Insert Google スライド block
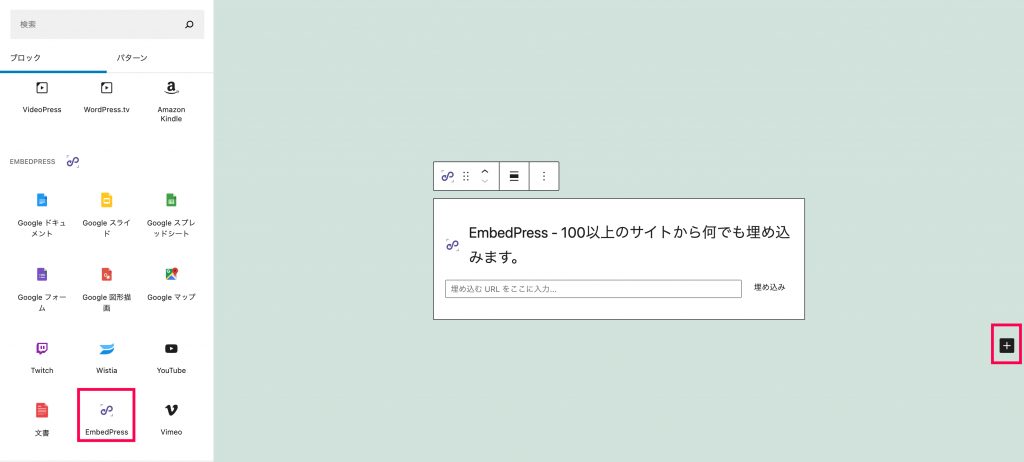1024x462 pixels. (x=106, y=215)
